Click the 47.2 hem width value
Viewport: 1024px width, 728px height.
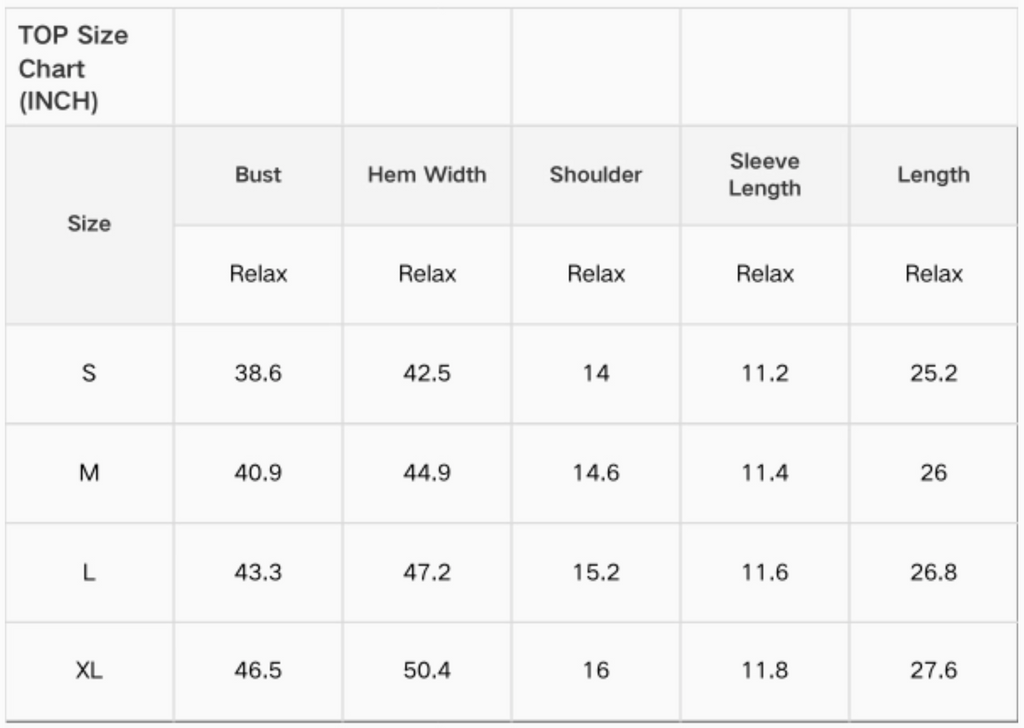pos(427,572)
